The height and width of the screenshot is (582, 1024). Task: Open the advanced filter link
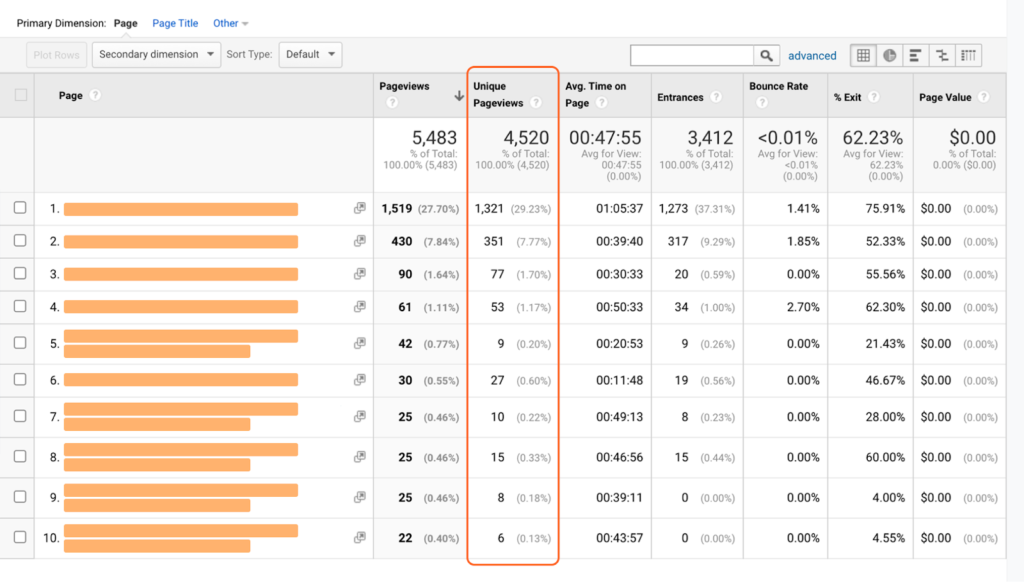click(x=812, y=56)
